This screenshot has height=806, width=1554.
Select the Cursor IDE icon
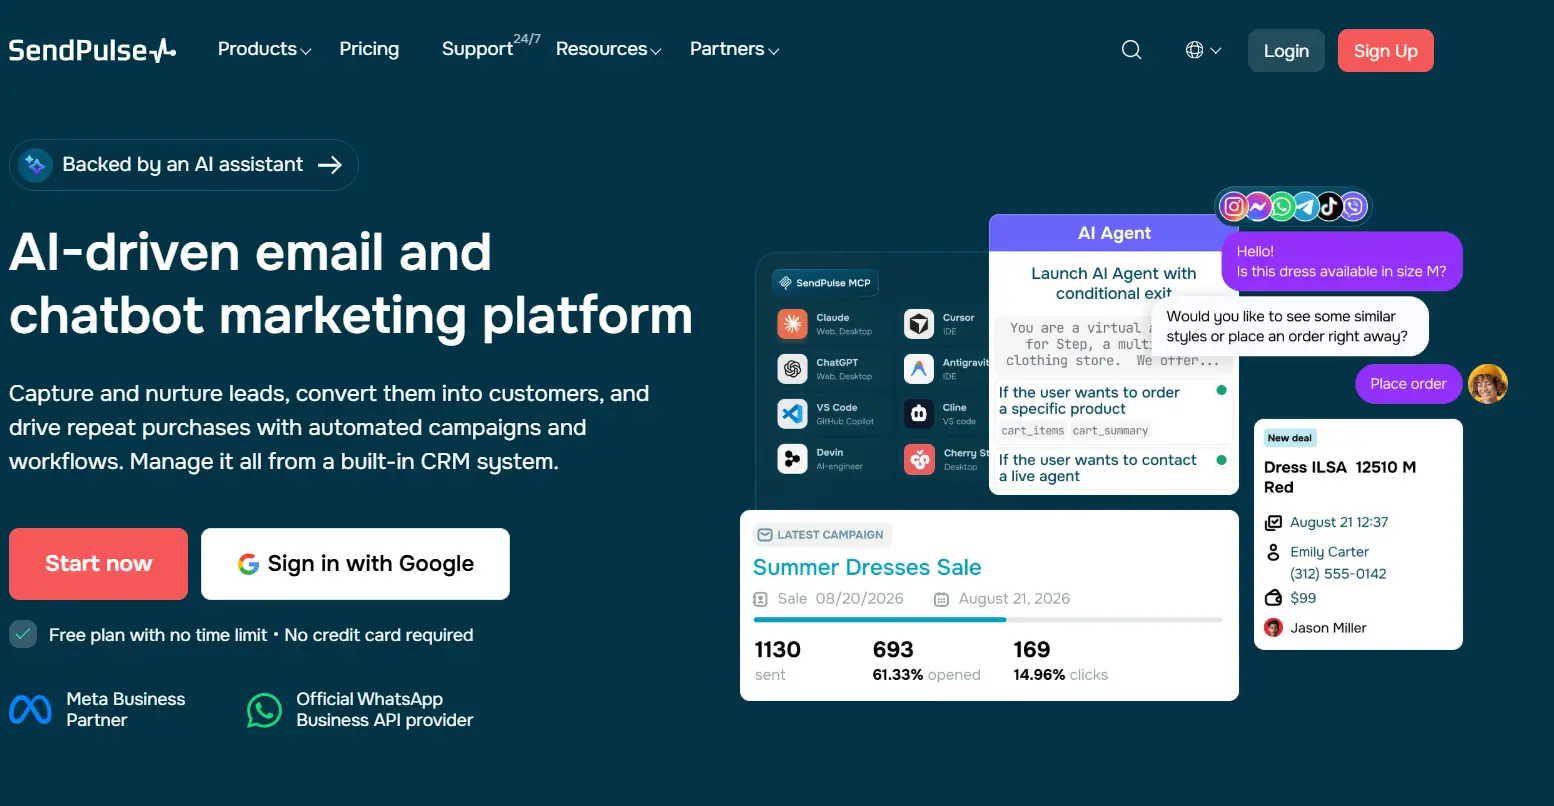pos(919,323)
